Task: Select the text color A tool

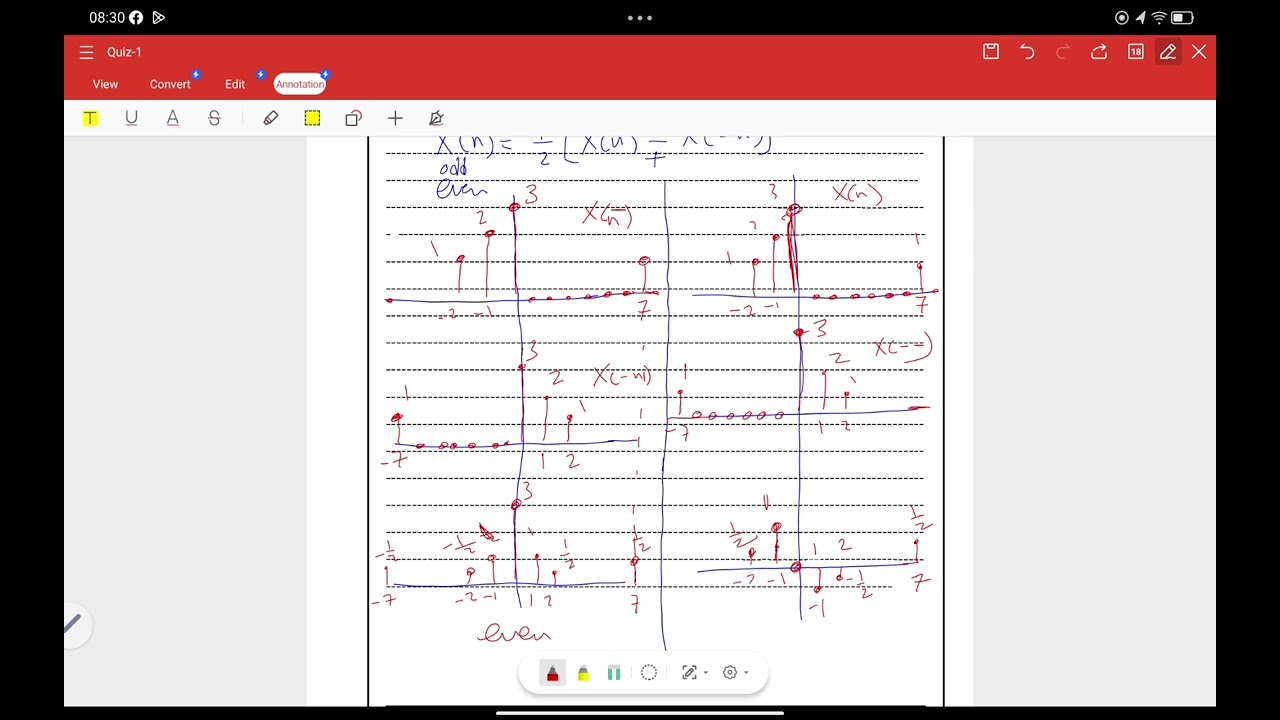Action: coord(172,118)
